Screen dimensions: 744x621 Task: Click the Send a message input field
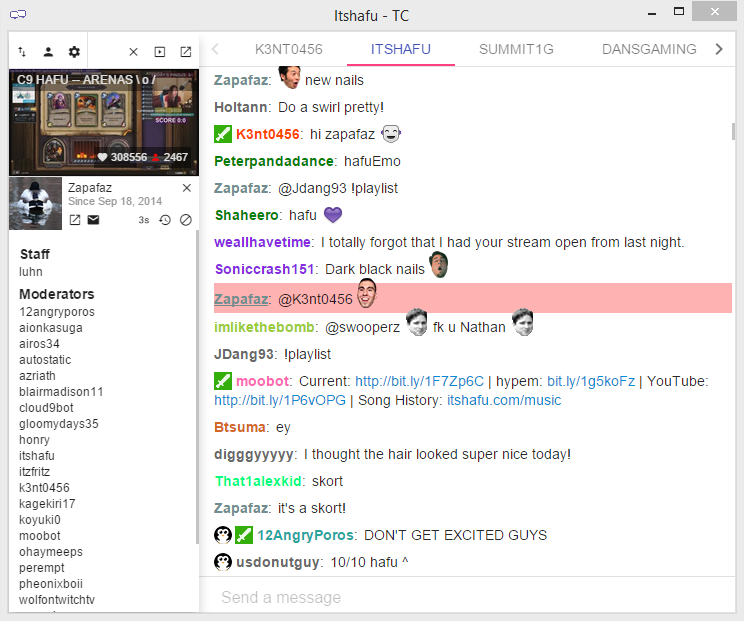coord(467,597)
